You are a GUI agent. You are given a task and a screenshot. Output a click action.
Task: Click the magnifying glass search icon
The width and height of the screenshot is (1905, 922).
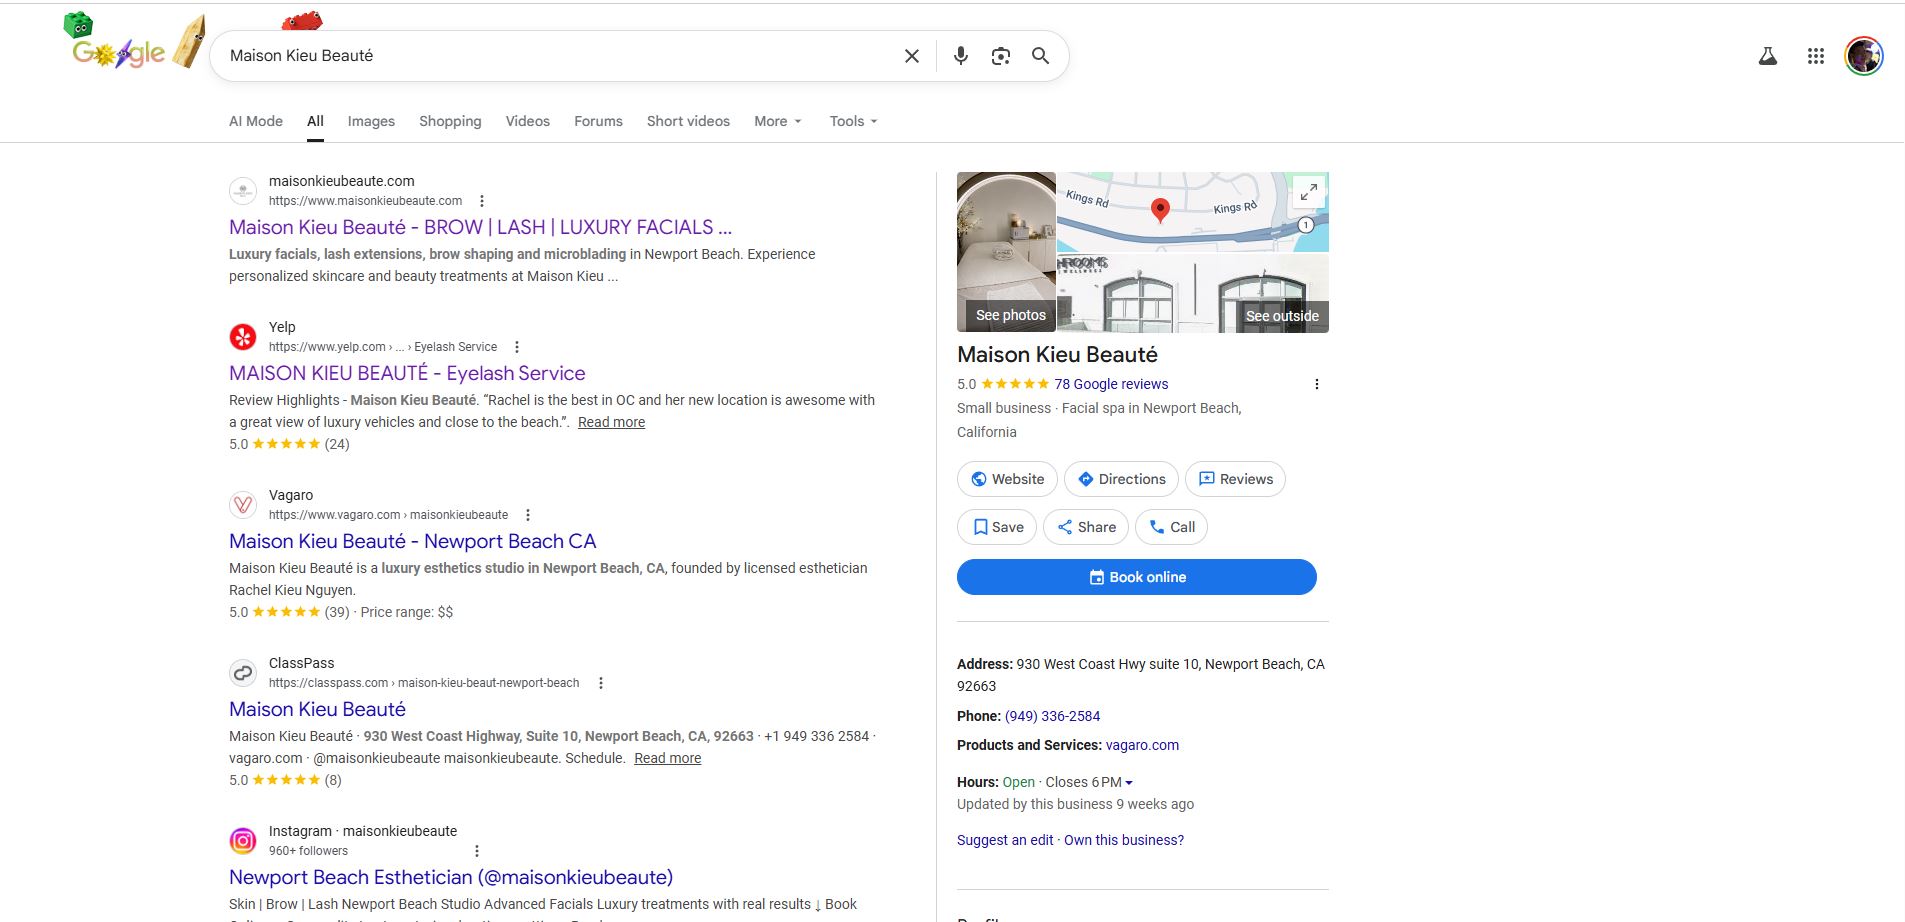(1041, 56)
